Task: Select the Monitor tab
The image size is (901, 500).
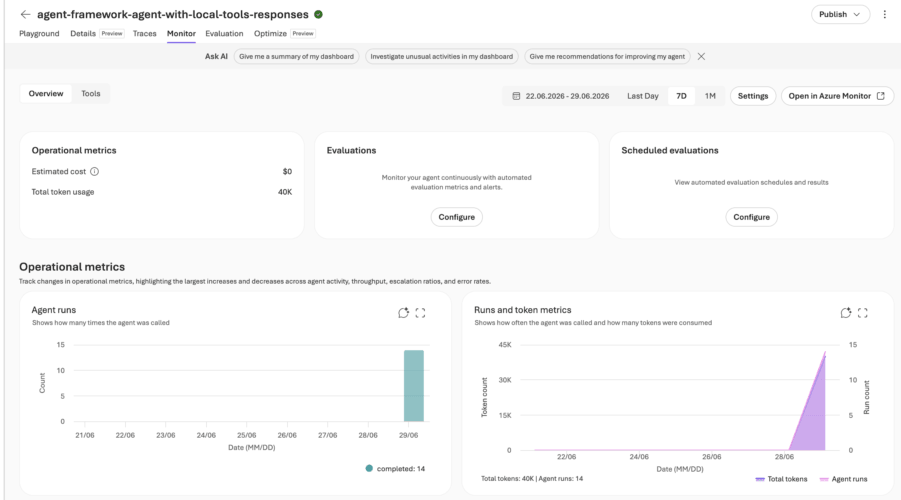Action: [181, 33]
